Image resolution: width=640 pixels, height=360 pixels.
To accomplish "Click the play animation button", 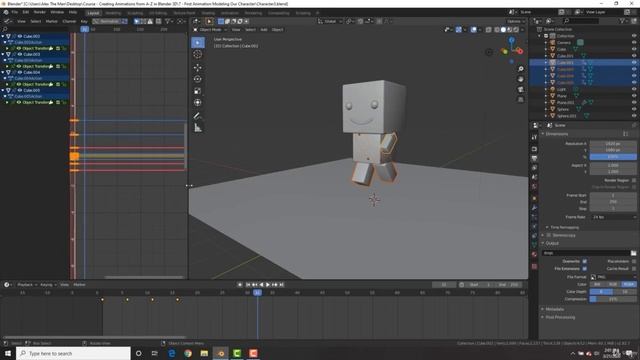I will click(268, 284).
